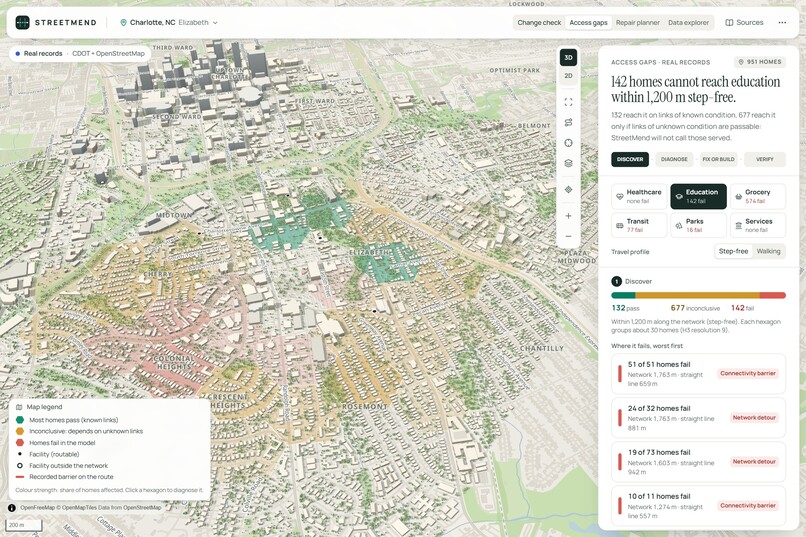
Task: Click the Facility outside the network ring icon
Action: pyautogui.click(x=20, y=466)
